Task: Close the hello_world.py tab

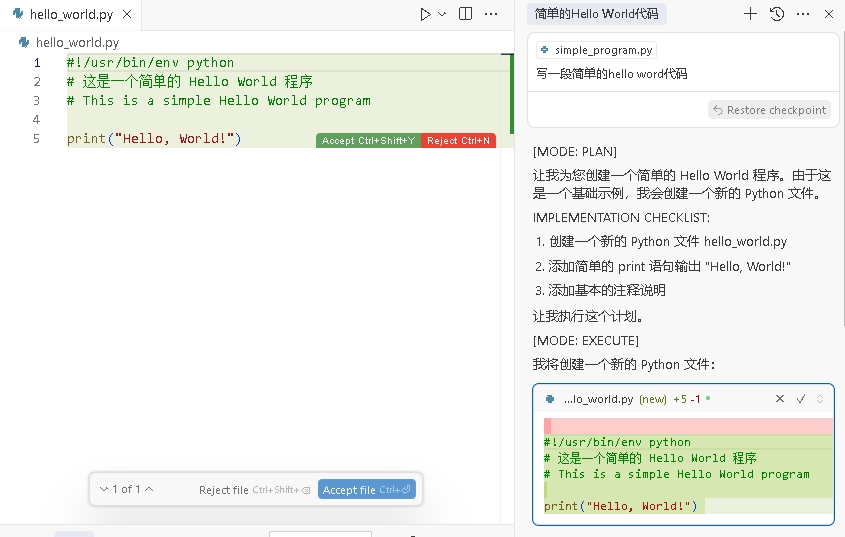Action: pos(127,14)
